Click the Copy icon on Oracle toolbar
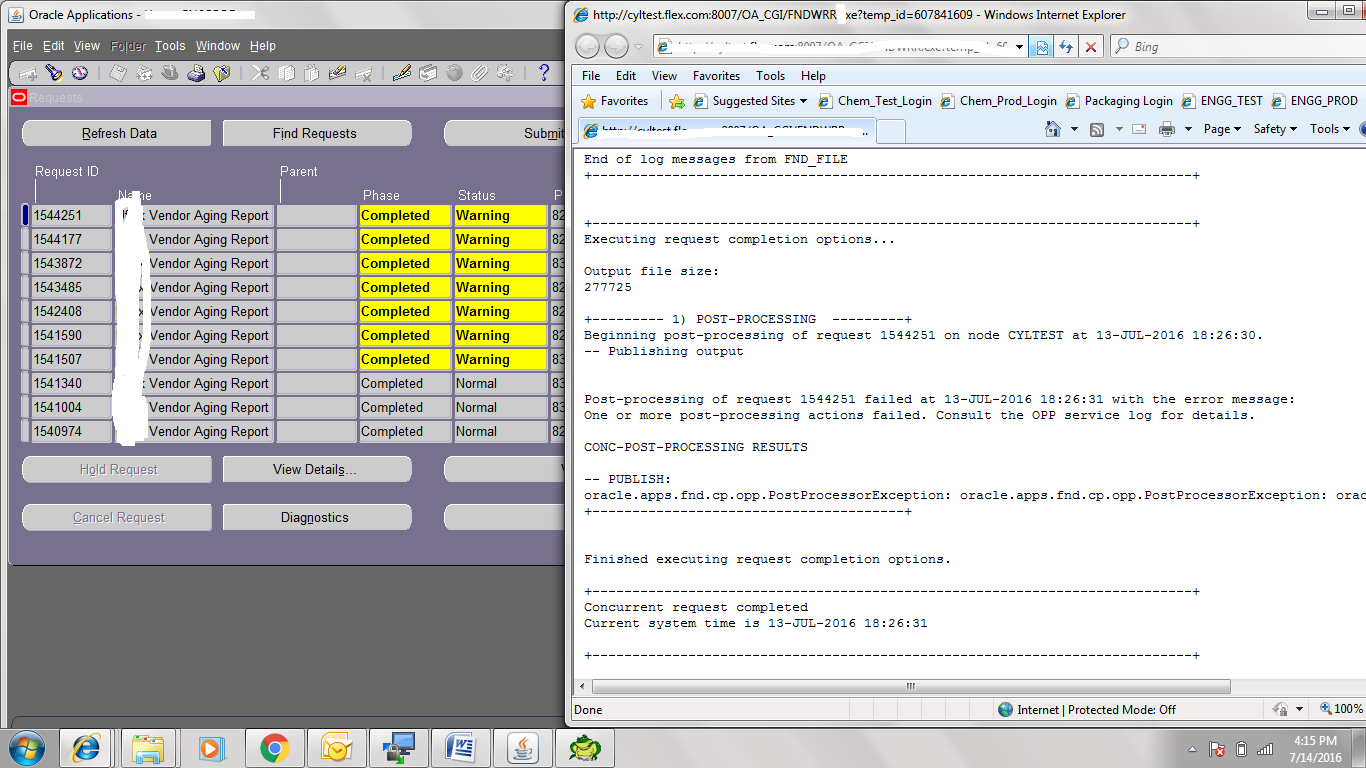The image size is (1366, 768). pyautogui.click(x=287, y=72)
